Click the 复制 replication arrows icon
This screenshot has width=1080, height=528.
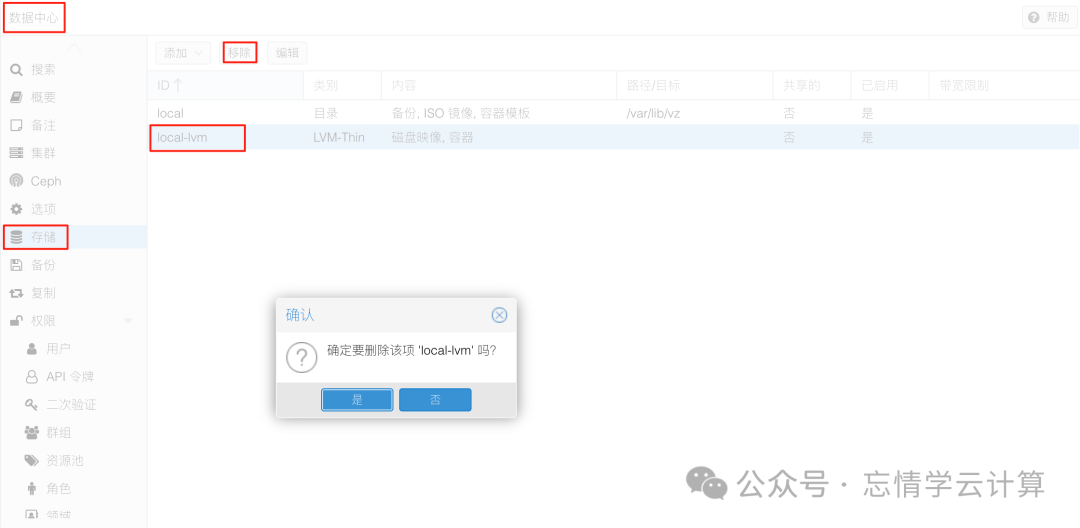pos(16,293)
